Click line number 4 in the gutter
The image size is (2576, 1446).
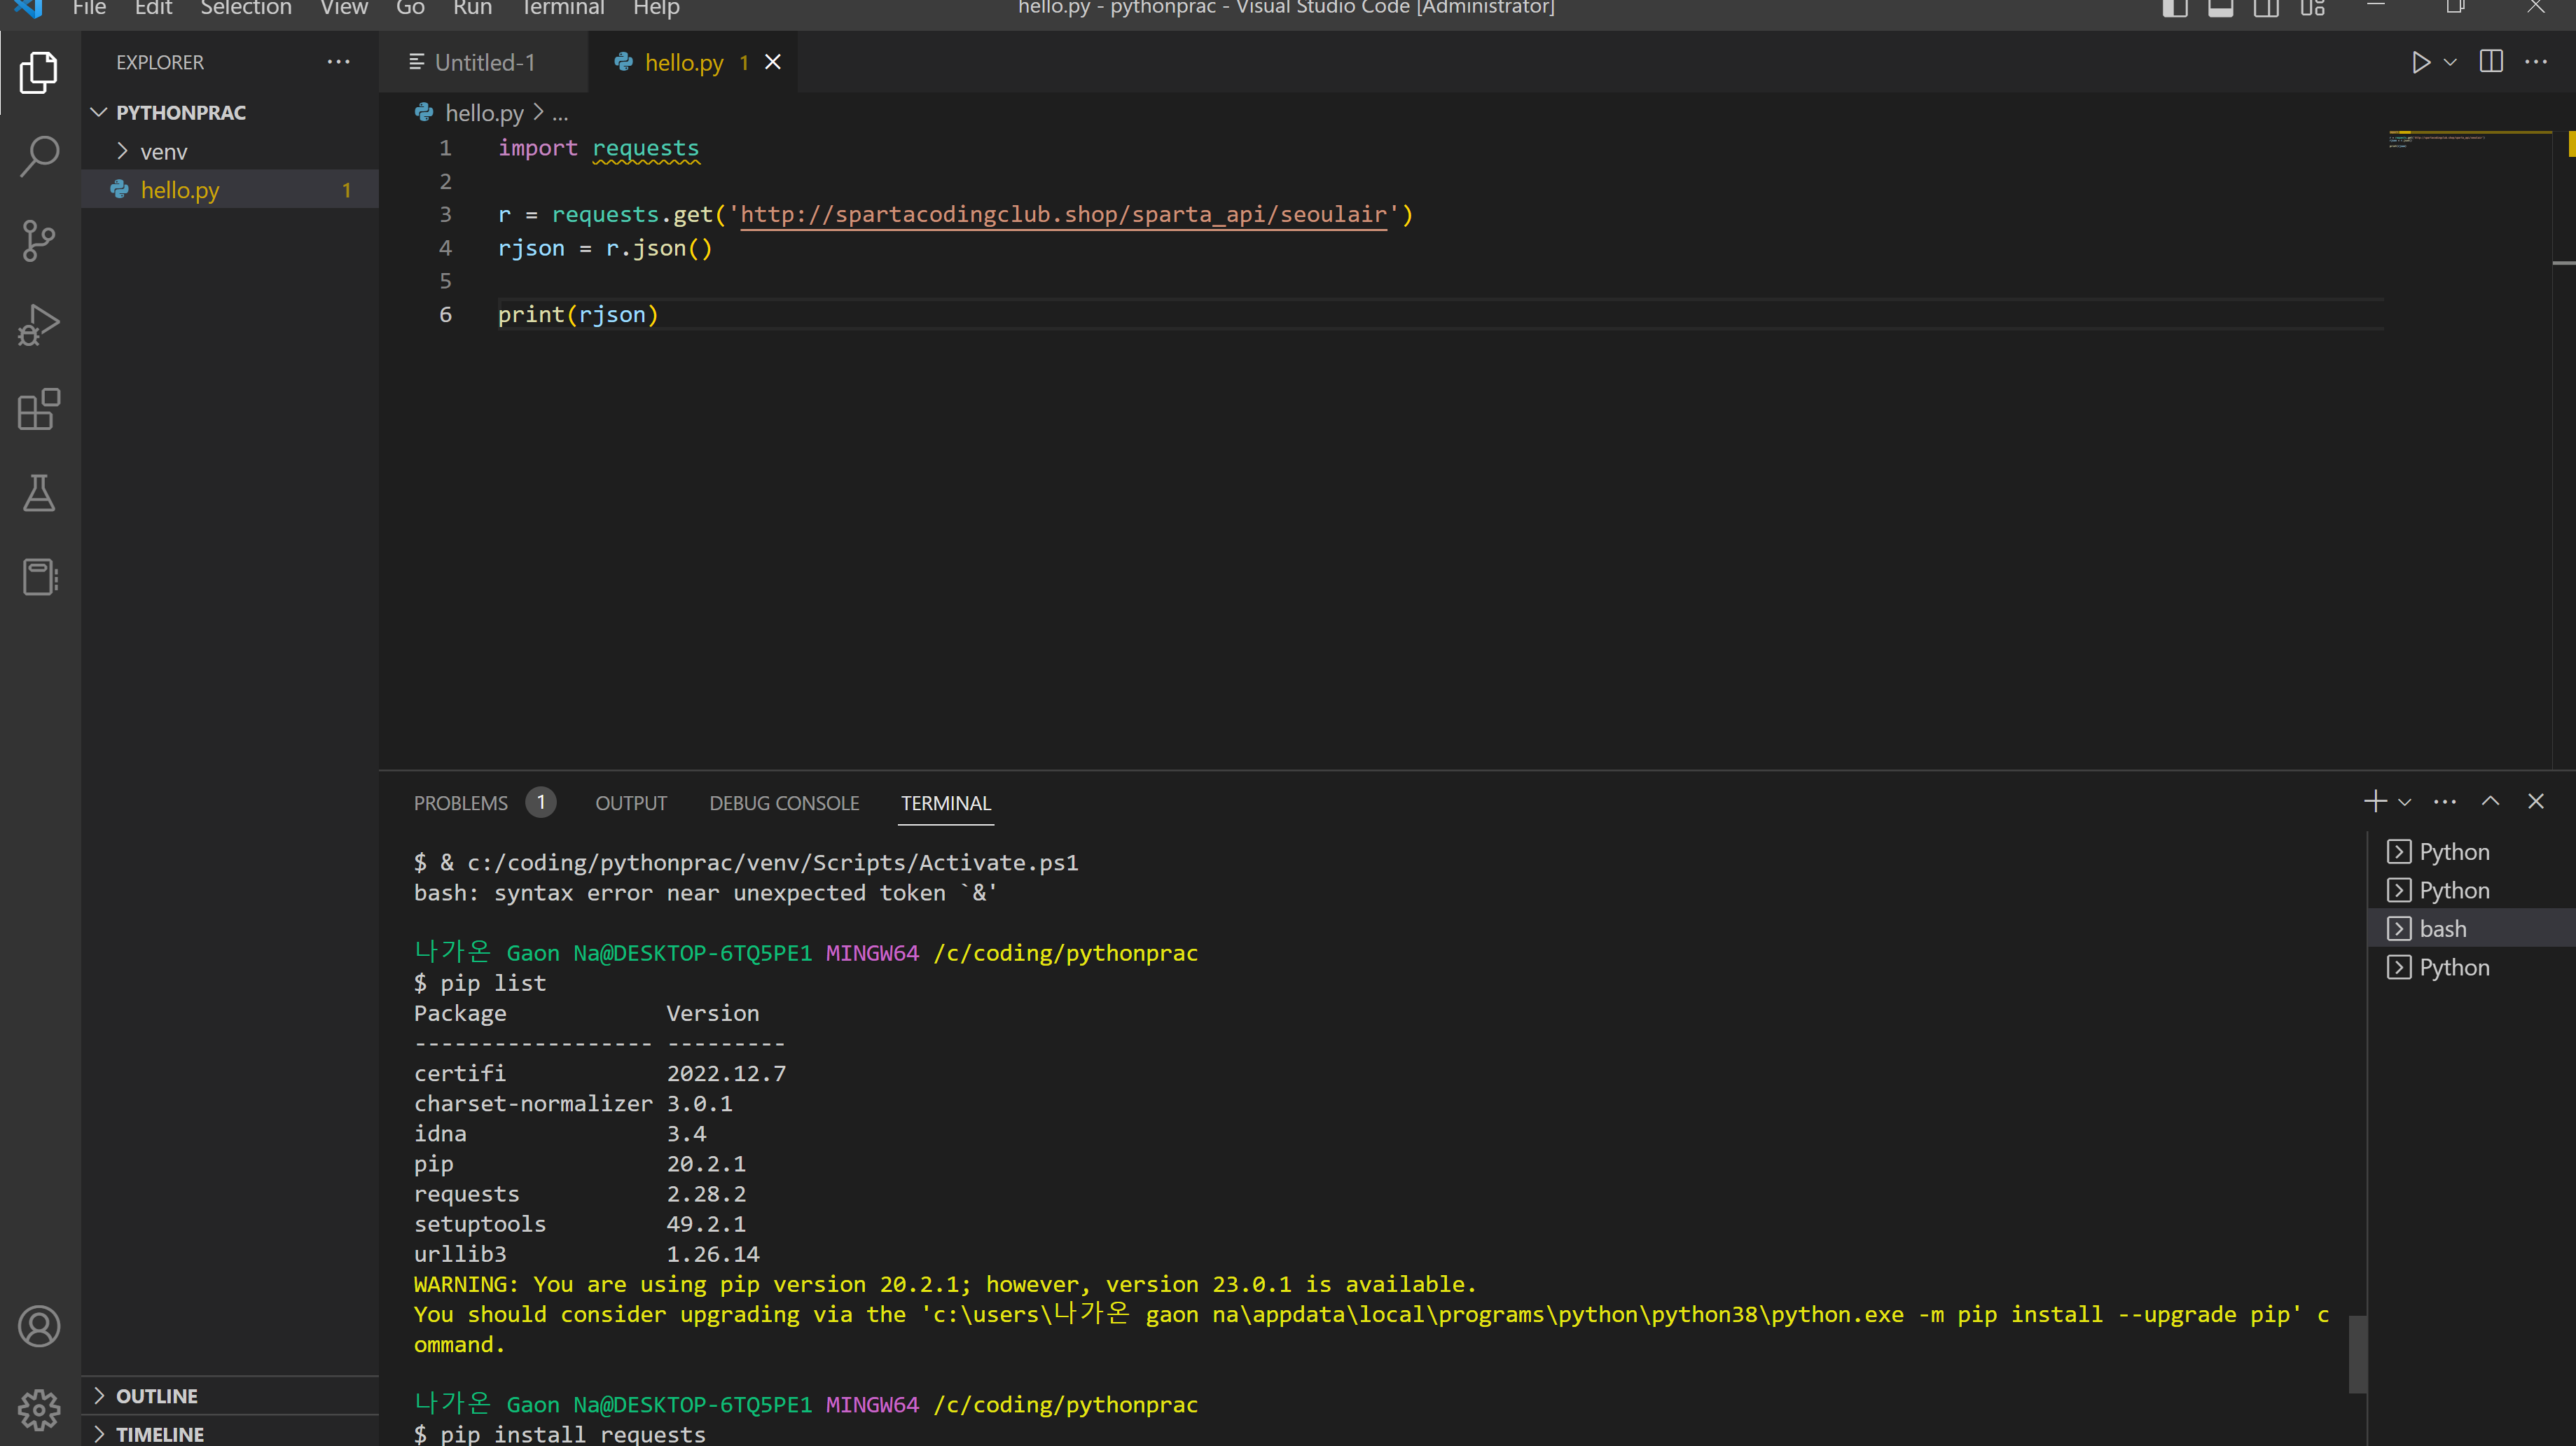(x=445, y=248)
